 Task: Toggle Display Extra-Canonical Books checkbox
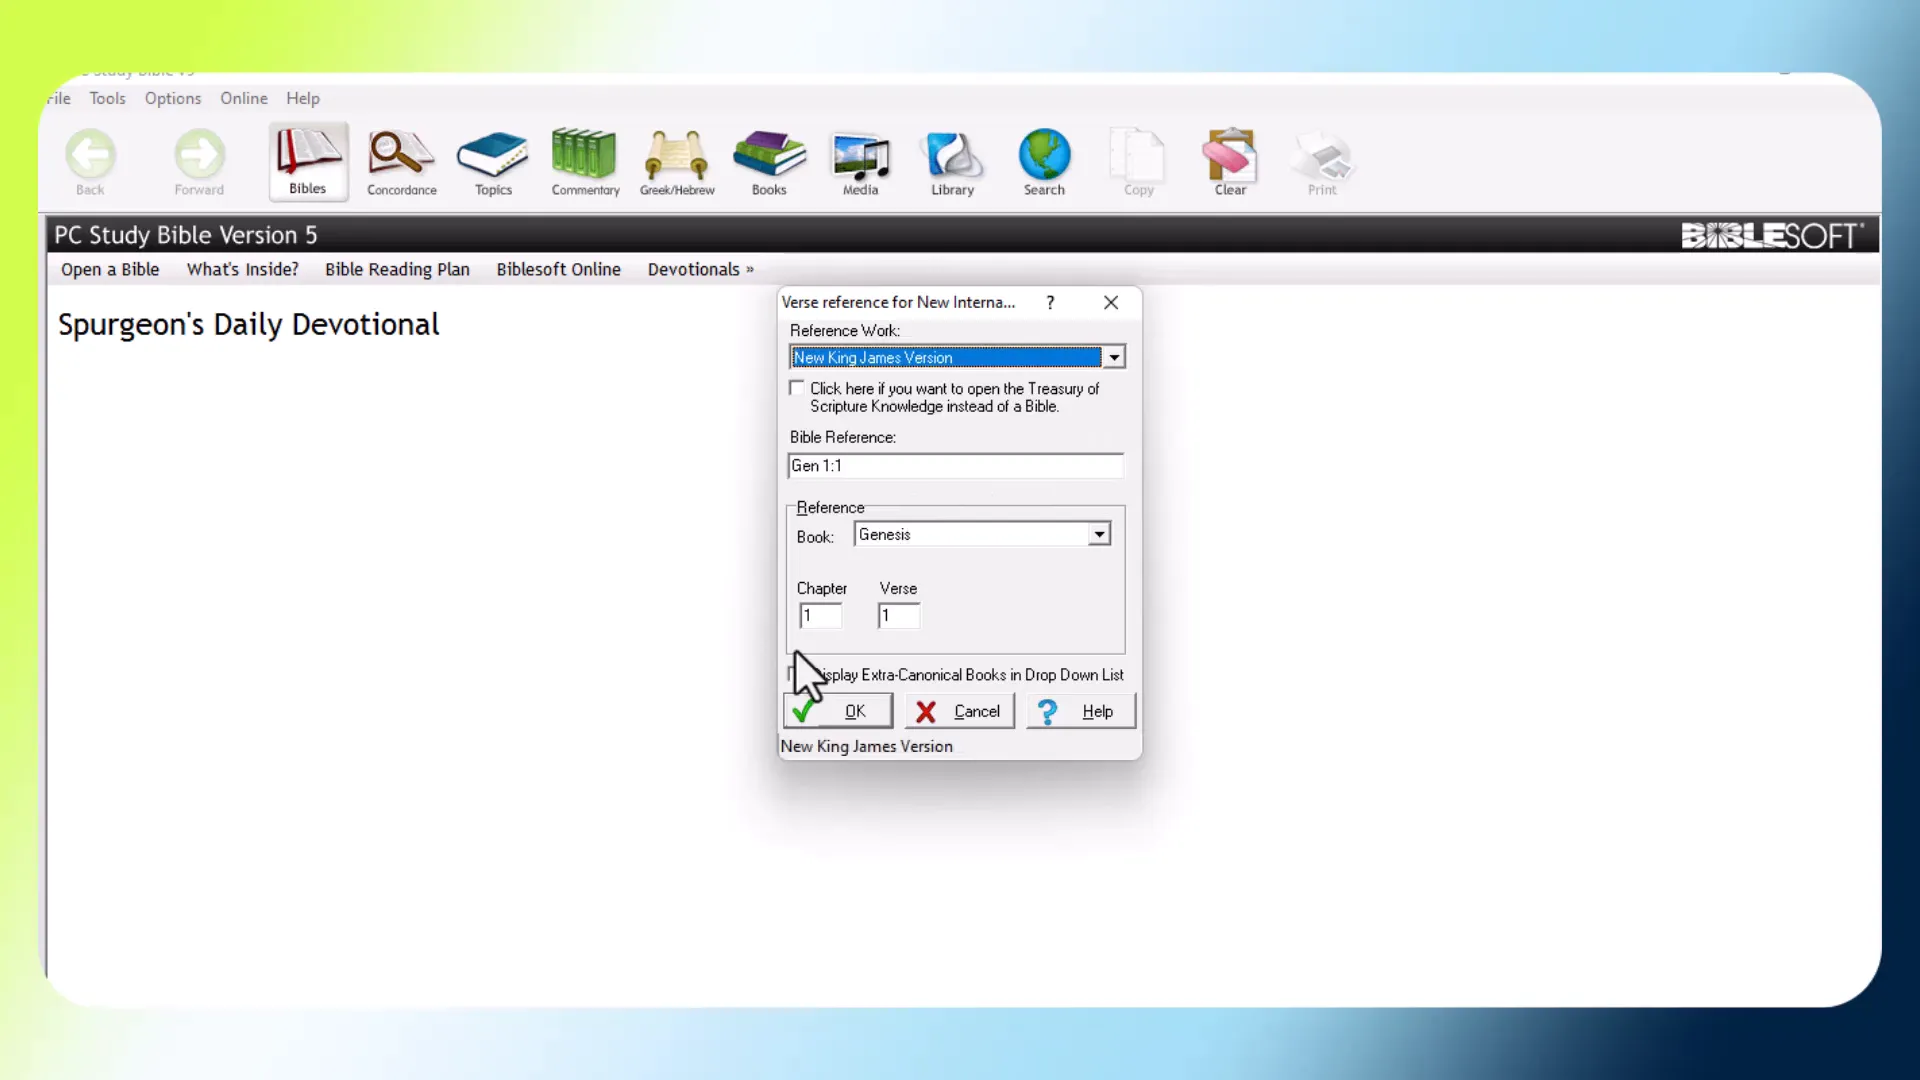pyautogui.click(x=794, y=674)
